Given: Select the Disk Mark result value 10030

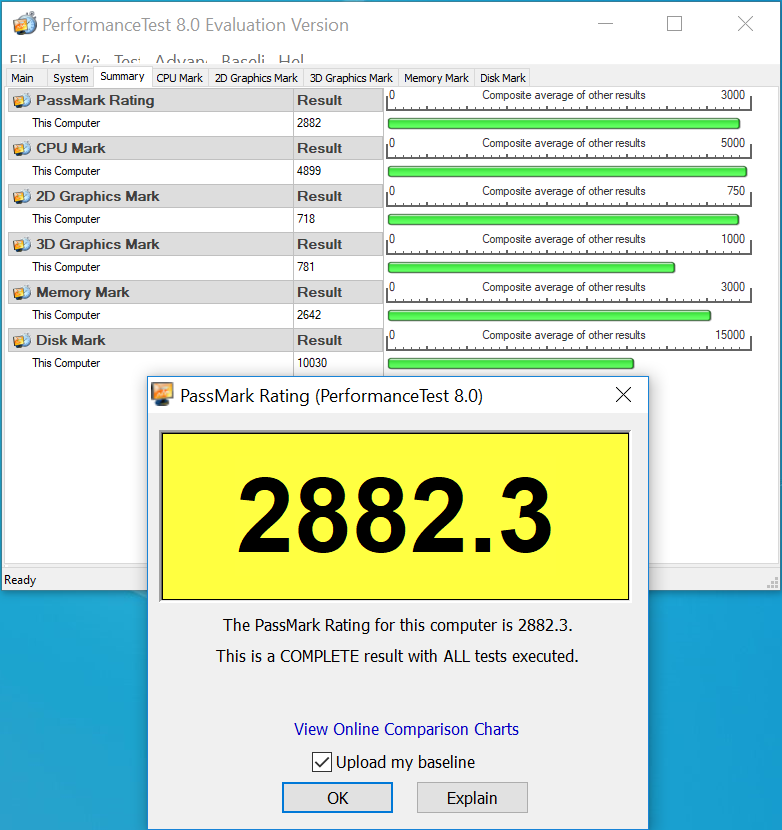Looking at the screenshot, I should click(312, 363).
